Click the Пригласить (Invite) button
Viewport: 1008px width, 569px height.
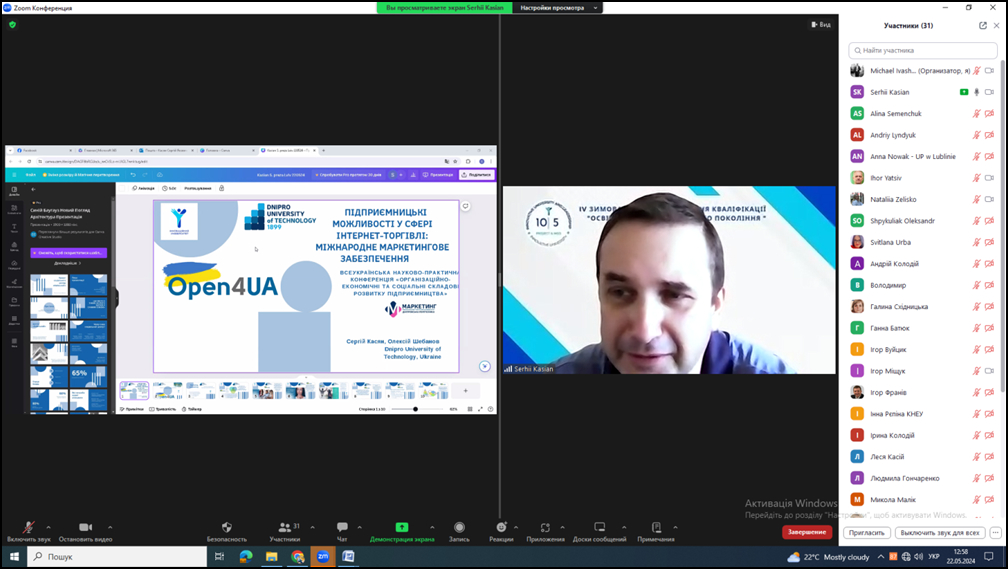(866, 533)
